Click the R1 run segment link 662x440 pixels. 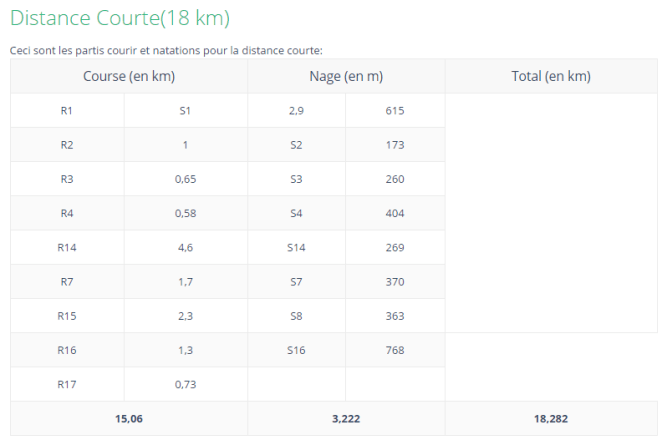click(x=67, y=111)
